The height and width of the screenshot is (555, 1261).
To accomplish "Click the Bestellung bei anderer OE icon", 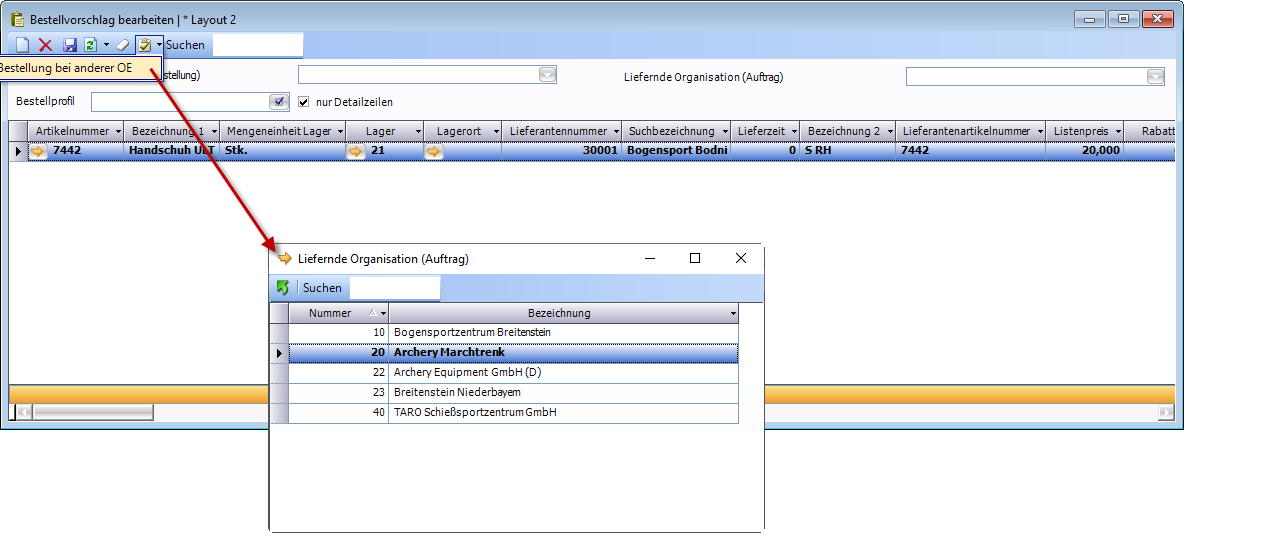I will [146, 45].
